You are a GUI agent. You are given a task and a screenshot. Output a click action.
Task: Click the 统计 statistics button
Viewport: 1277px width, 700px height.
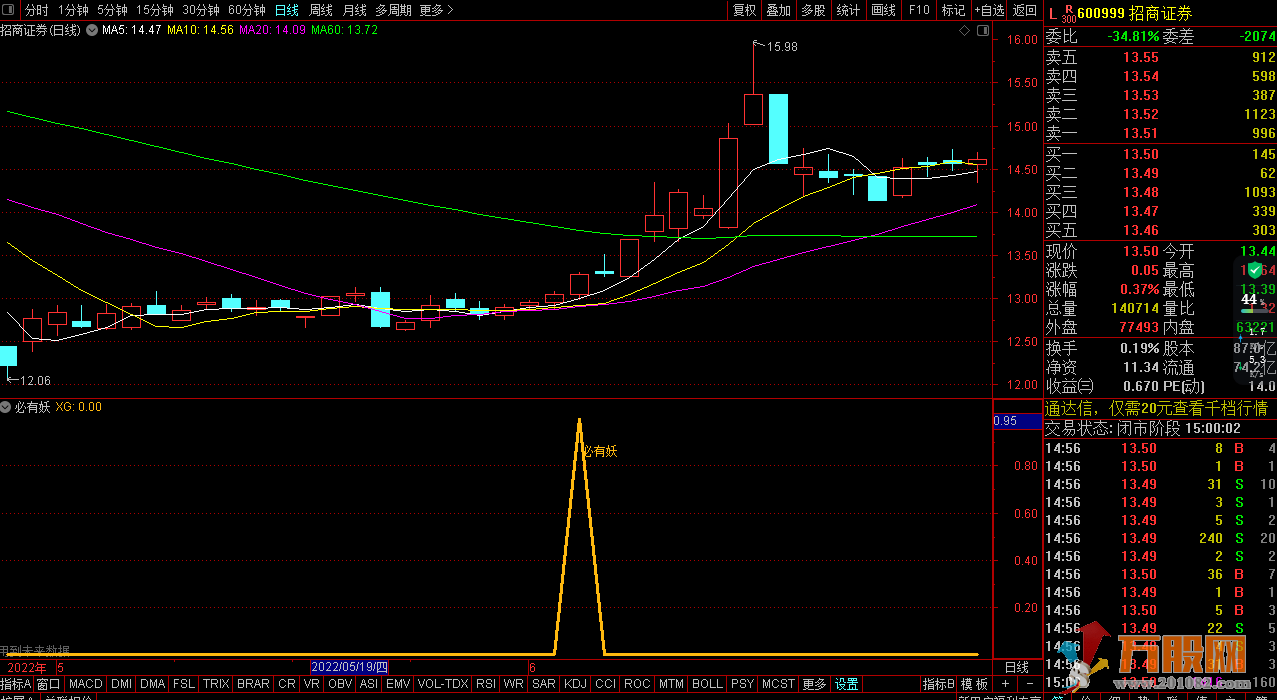pos(848,10)
